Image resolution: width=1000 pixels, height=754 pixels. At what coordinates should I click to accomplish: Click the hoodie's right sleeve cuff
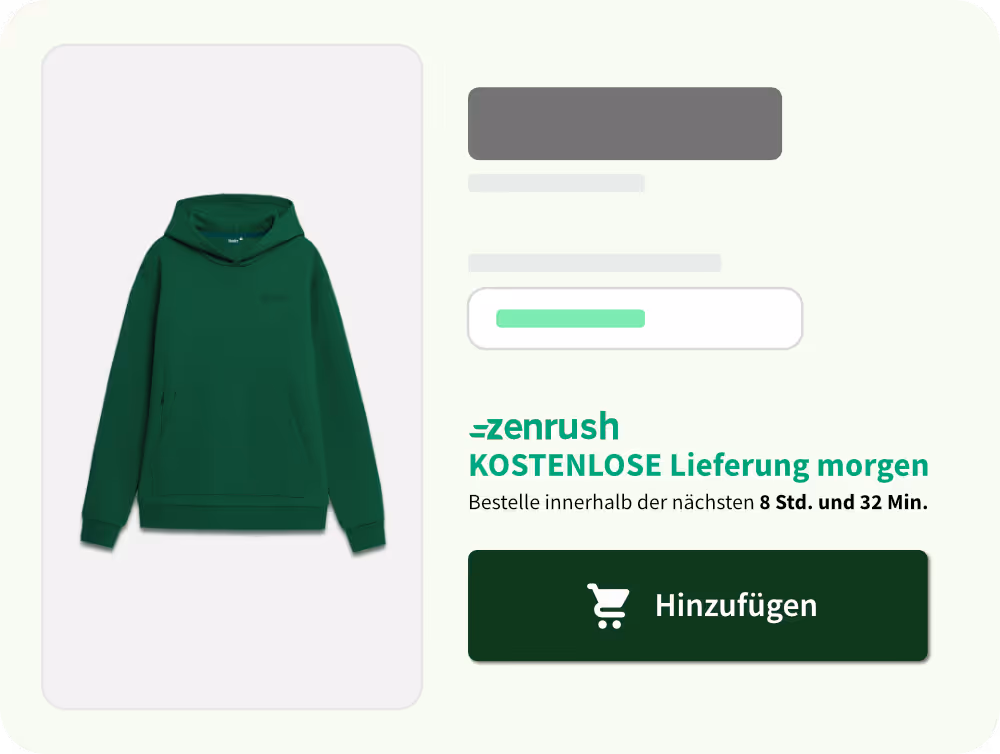pyautogui.click(x=365, y=536)
